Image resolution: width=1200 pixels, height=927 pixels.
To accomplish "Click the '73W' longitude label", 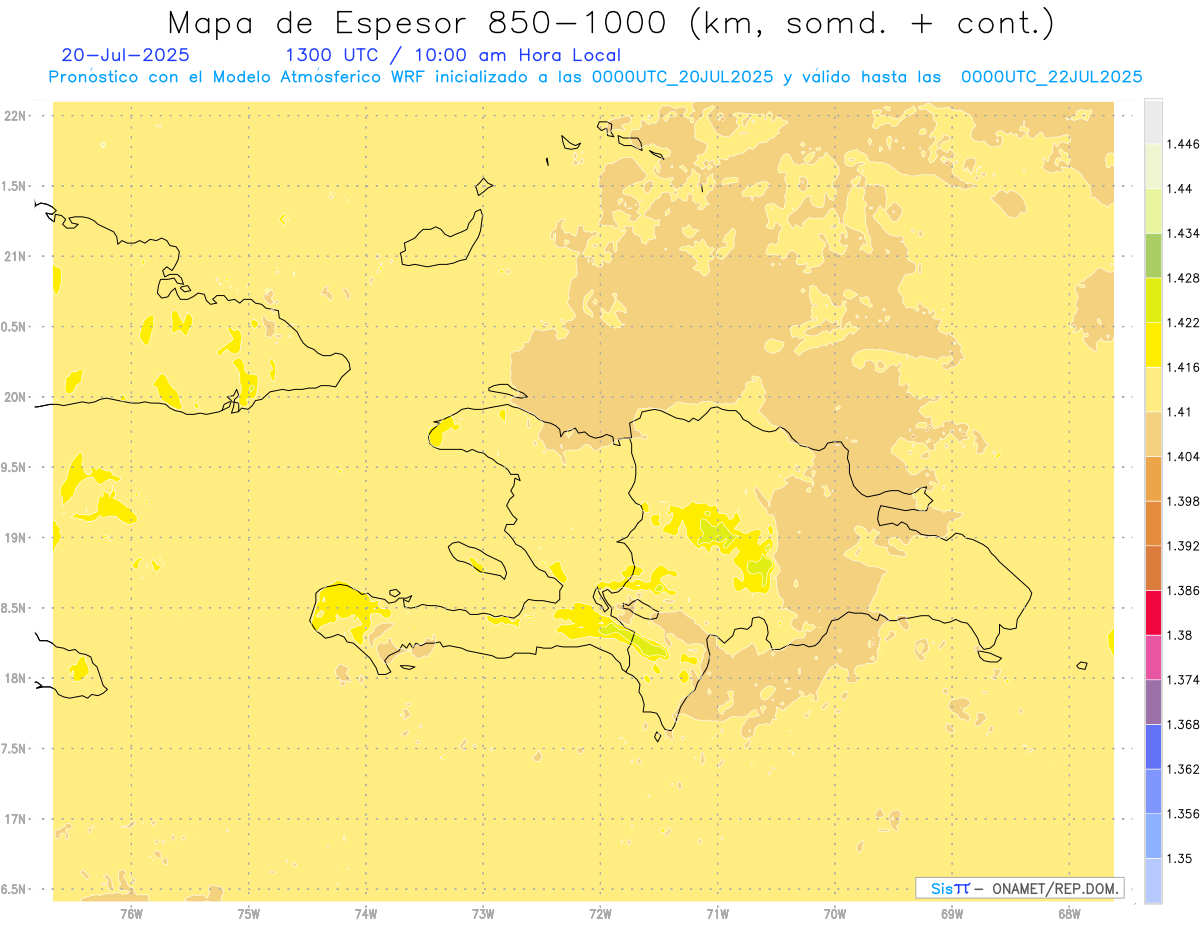I will [483, 913].
